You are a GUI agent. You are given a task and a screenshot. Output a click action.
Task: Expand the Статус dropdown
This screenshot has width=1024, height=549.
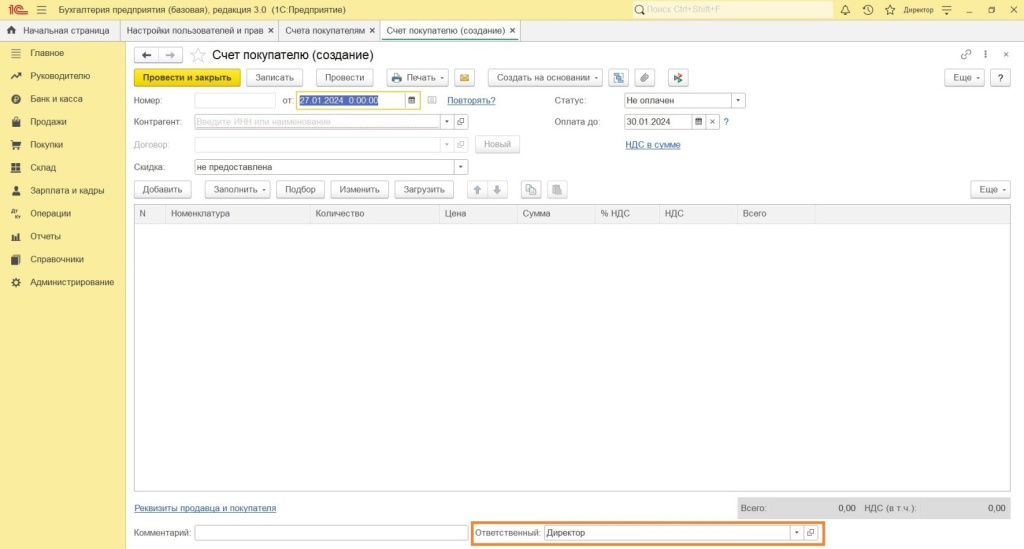738,100
